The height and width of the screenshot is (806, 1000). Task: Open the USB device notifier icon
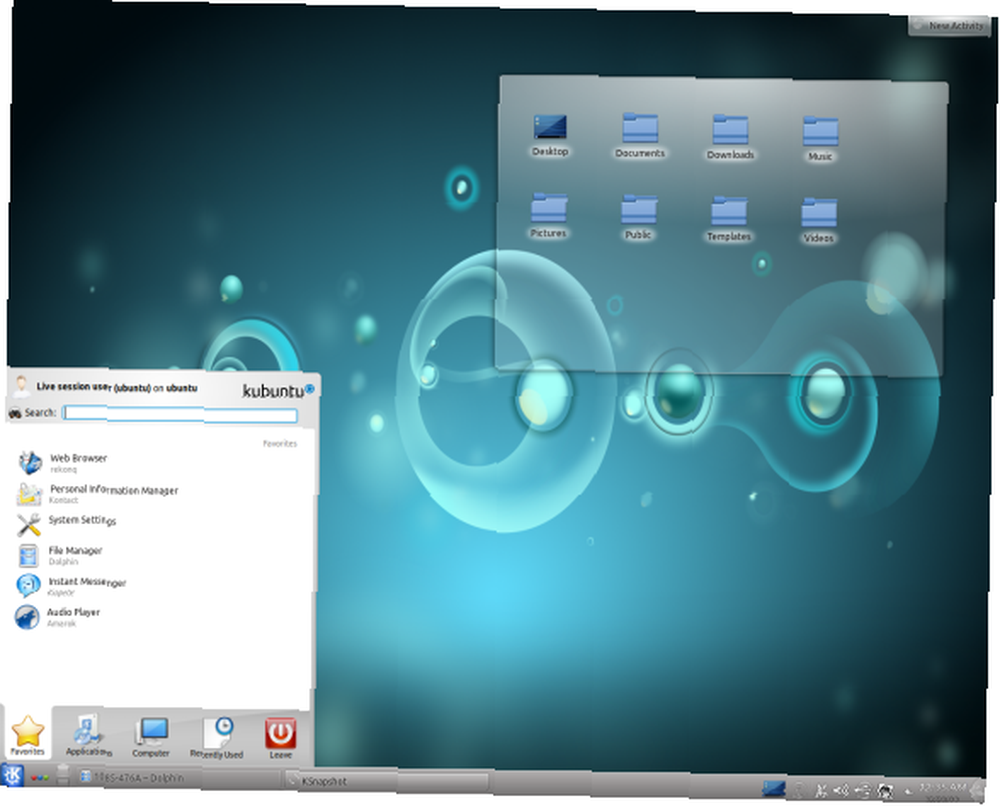click(x=863, y=791)
